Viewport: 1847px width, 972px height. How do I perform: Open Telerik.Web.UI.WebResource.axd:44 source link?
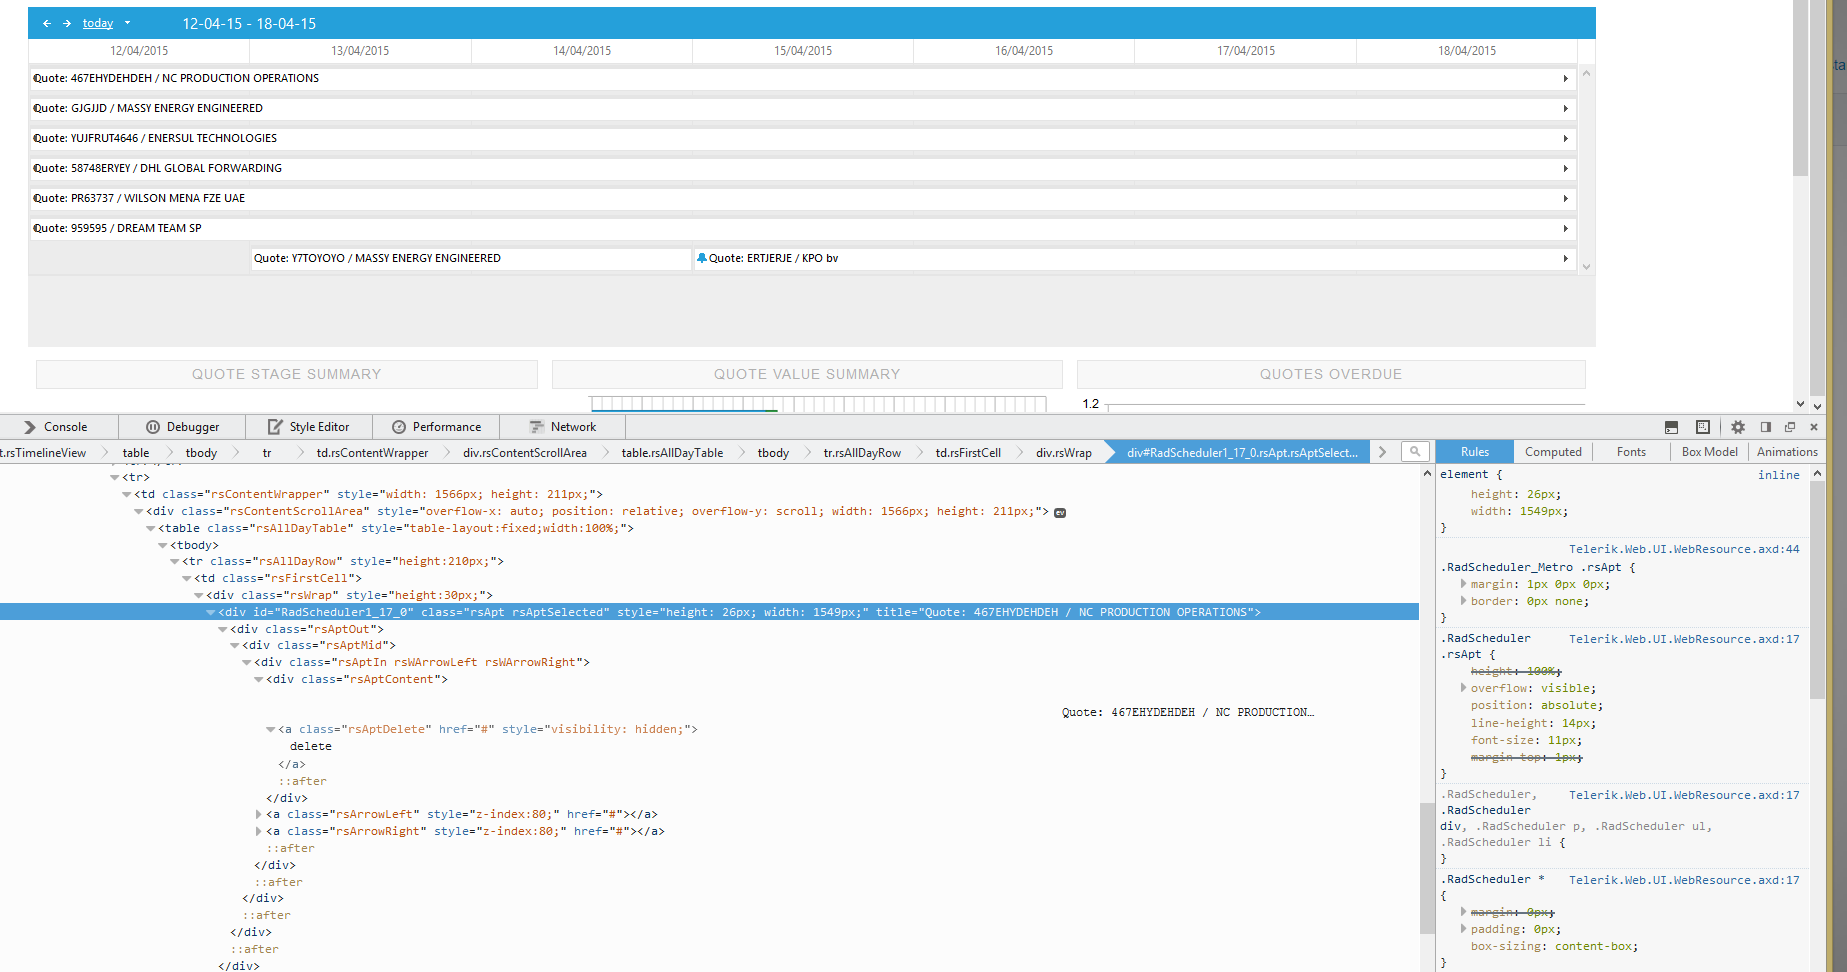[1684, 550]
